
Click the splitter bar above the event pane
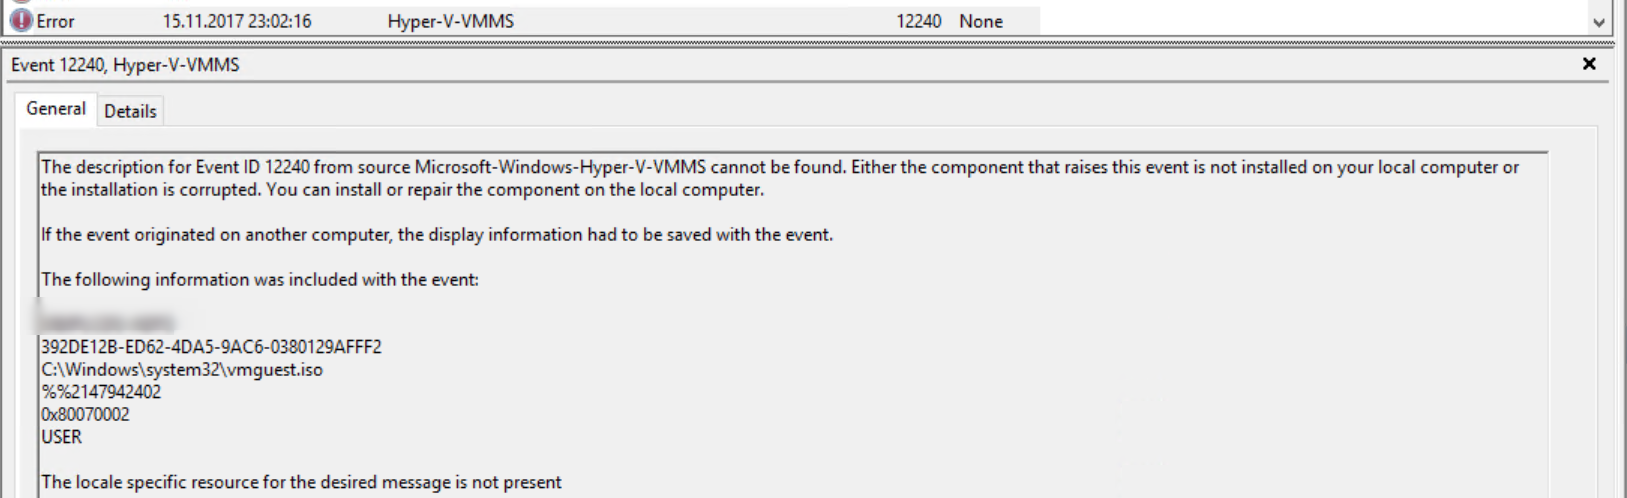807,44
